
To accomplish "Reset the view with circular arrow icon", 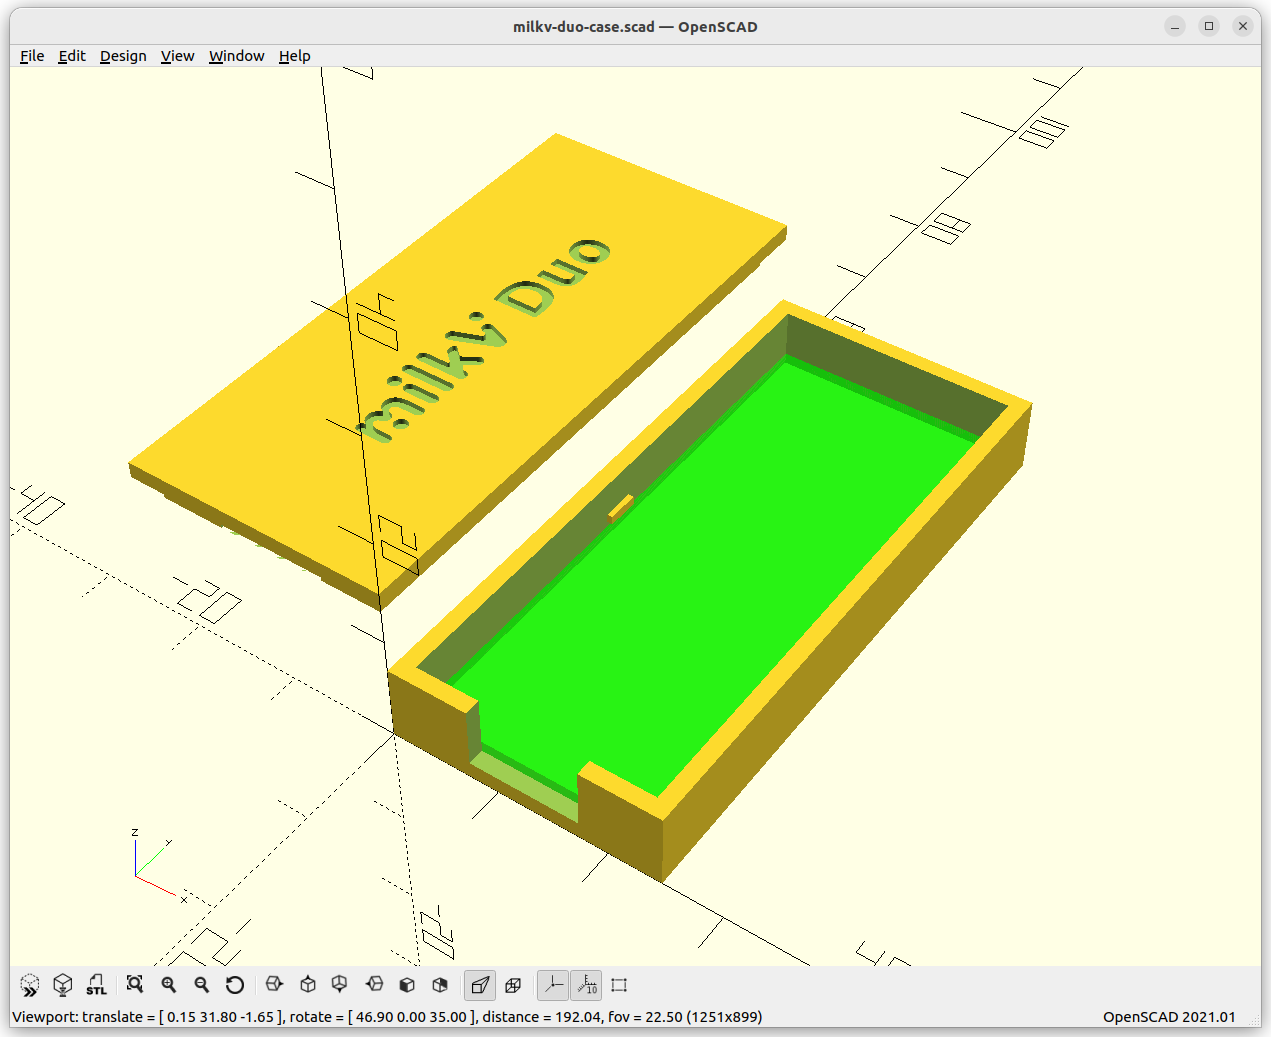I will 235,985.
